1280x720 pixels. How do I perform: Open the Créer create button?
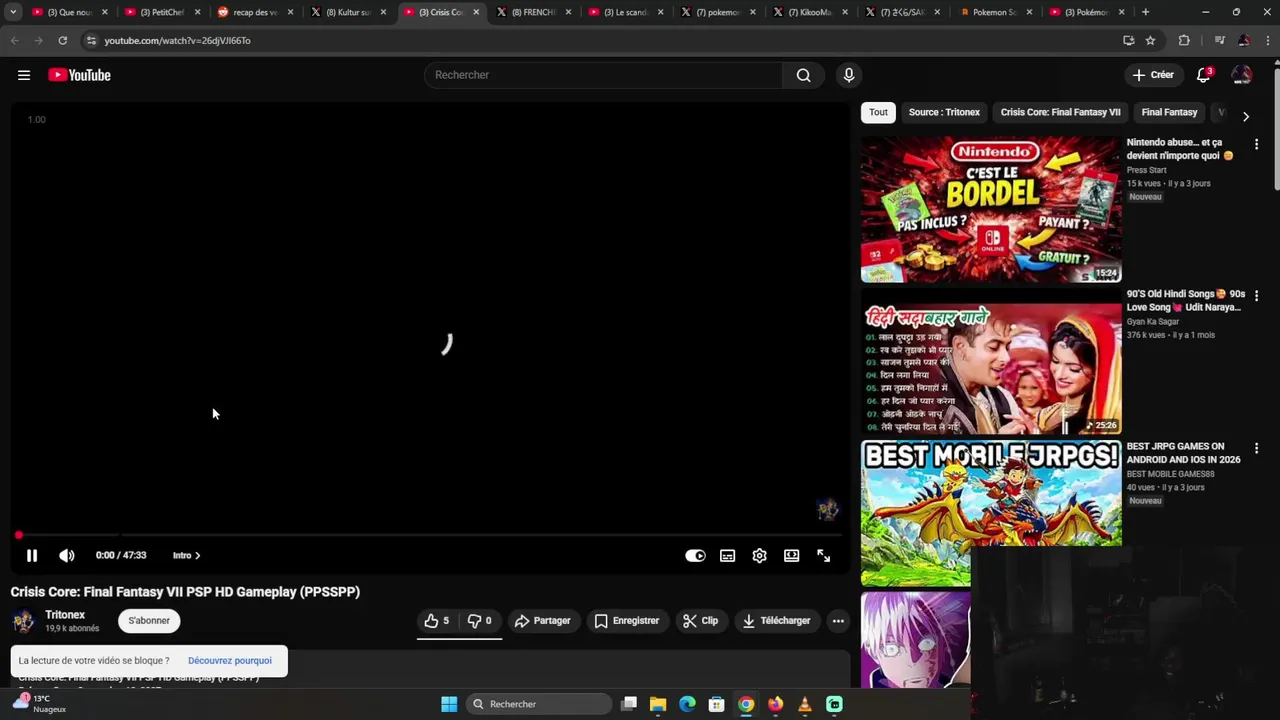coord(1152,75)
